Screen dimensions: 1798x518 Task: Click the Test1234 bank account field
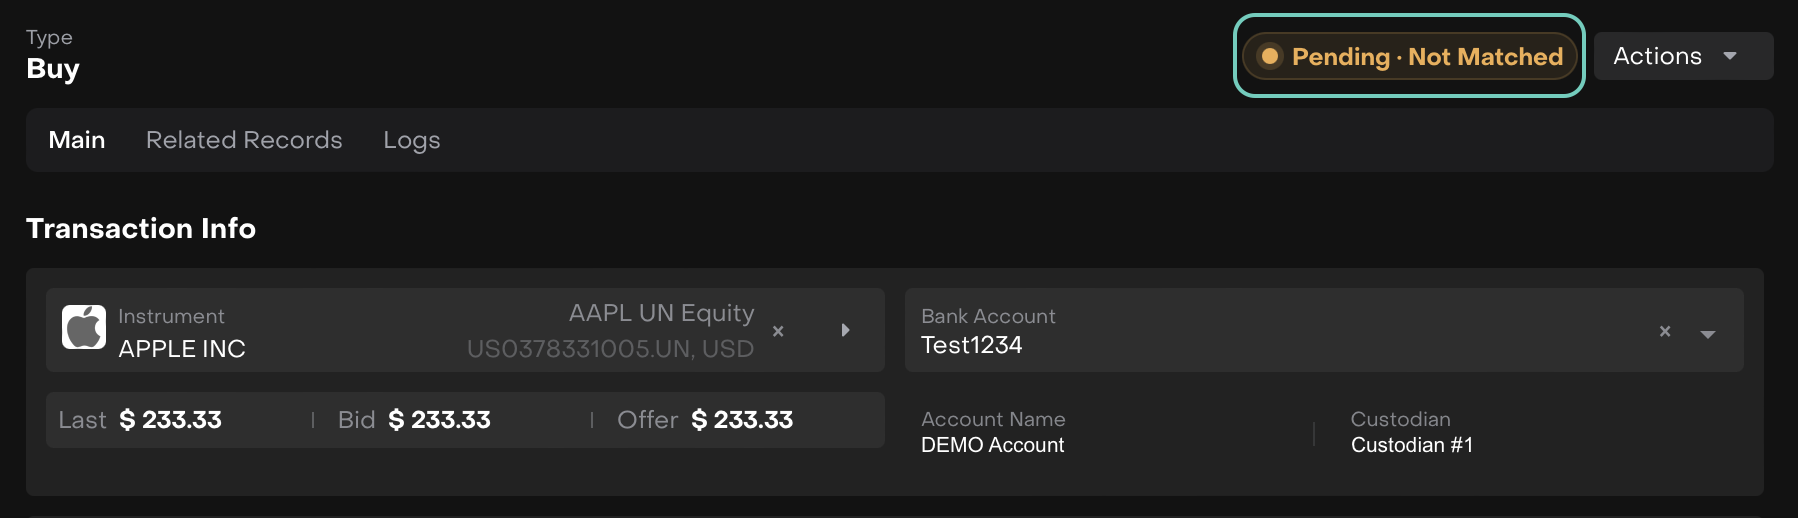972,345
